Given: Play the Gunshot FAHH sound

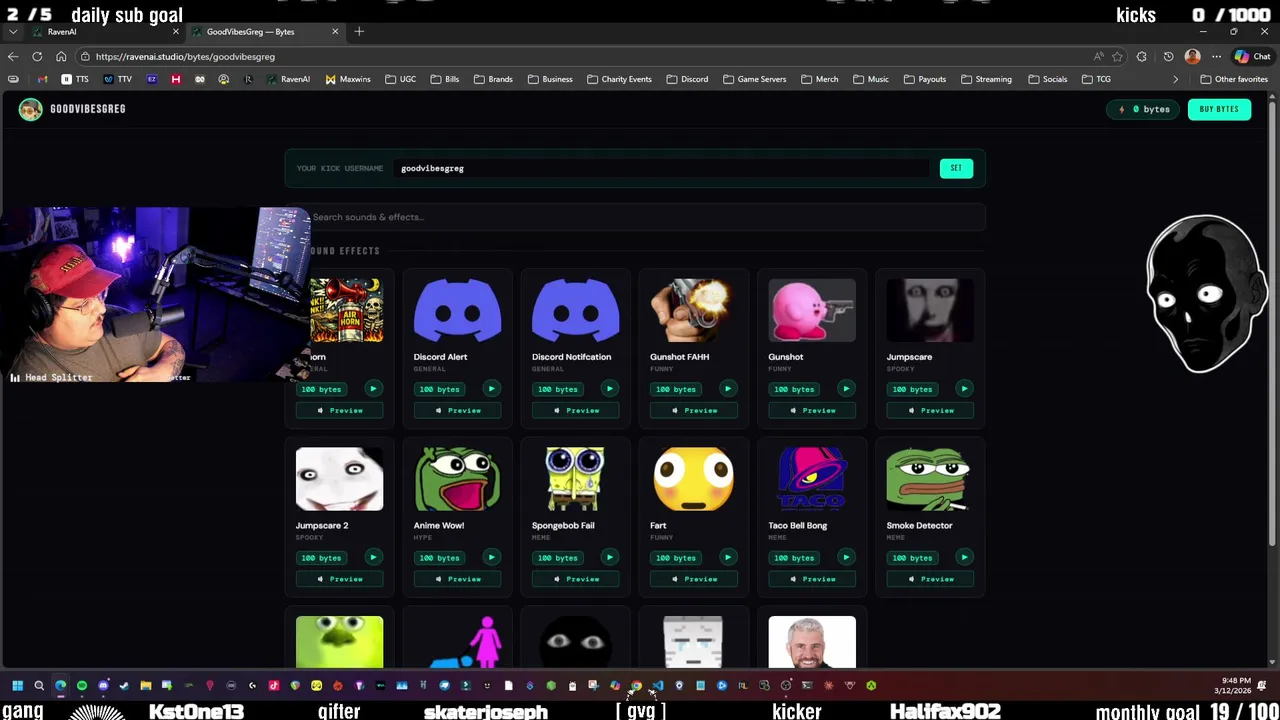Looking at the screenshot, I should 727,389.
